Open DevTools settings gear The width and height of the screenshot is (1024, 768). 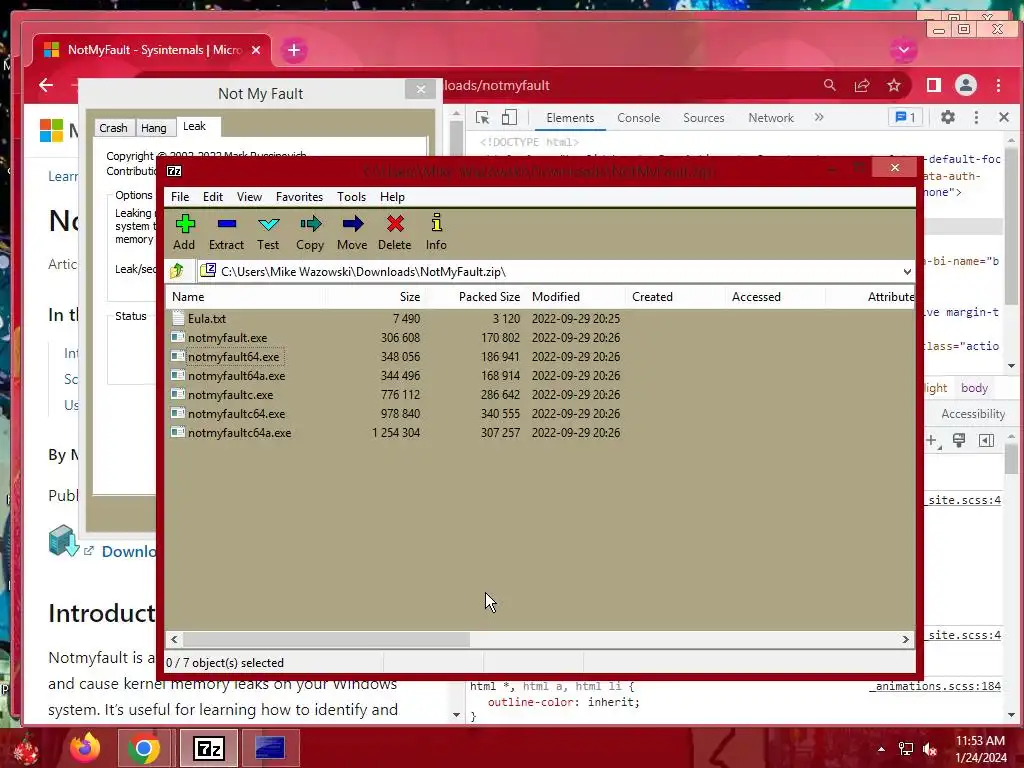pyautogui.click(x=948, y=118)
